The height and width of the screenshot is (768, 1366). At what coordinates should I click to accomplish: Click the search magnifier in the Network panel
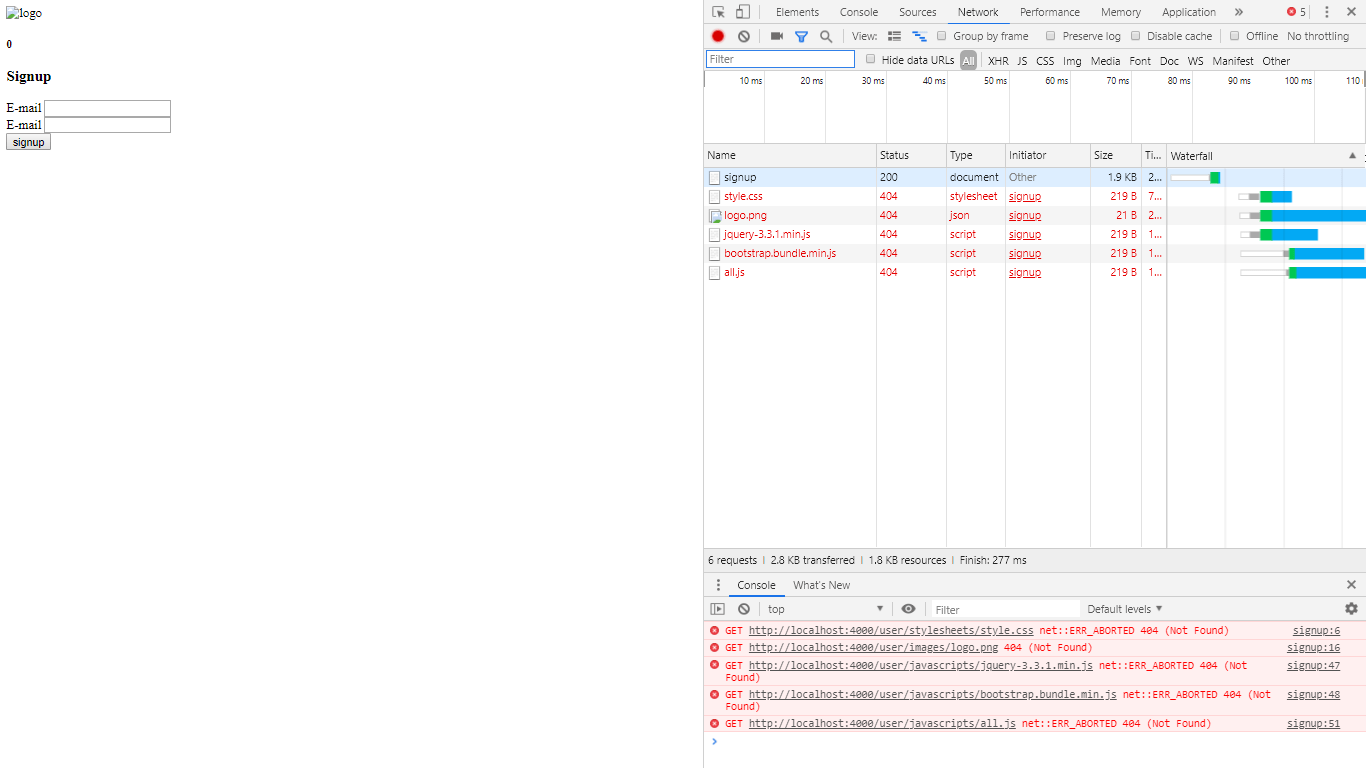(x=825, y=35)
